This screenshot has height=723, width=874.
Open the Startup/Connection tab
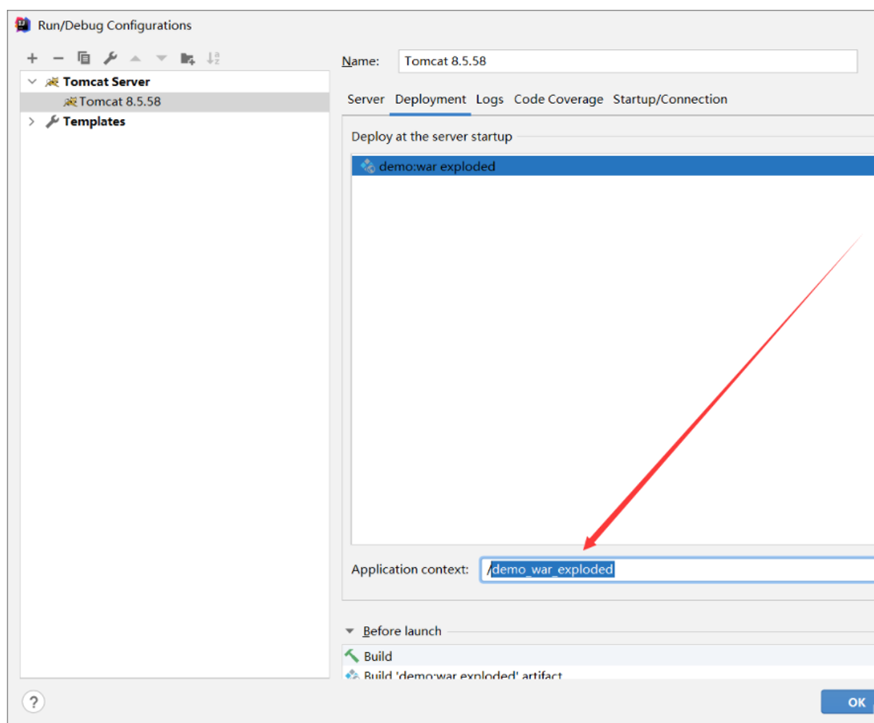(x=670, y=99)
